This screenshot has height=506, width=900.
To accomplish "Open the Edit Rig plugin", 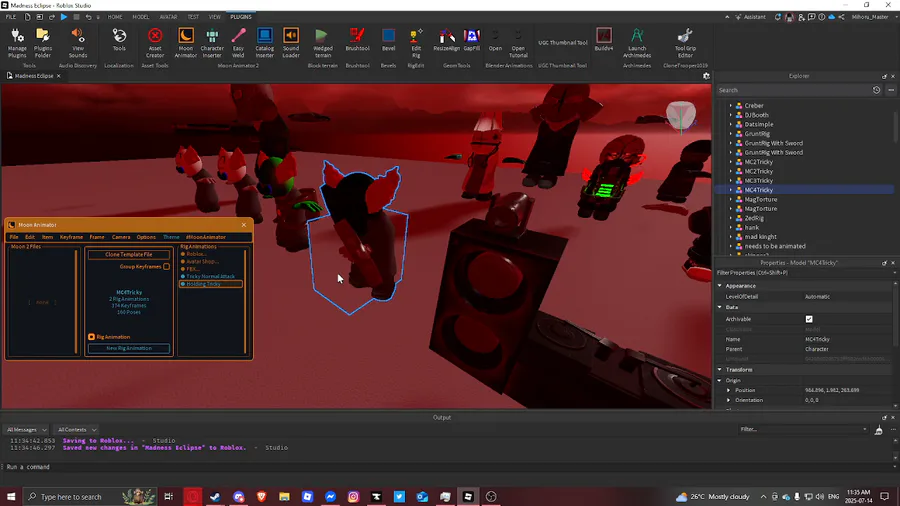I will tap(416, 43).
